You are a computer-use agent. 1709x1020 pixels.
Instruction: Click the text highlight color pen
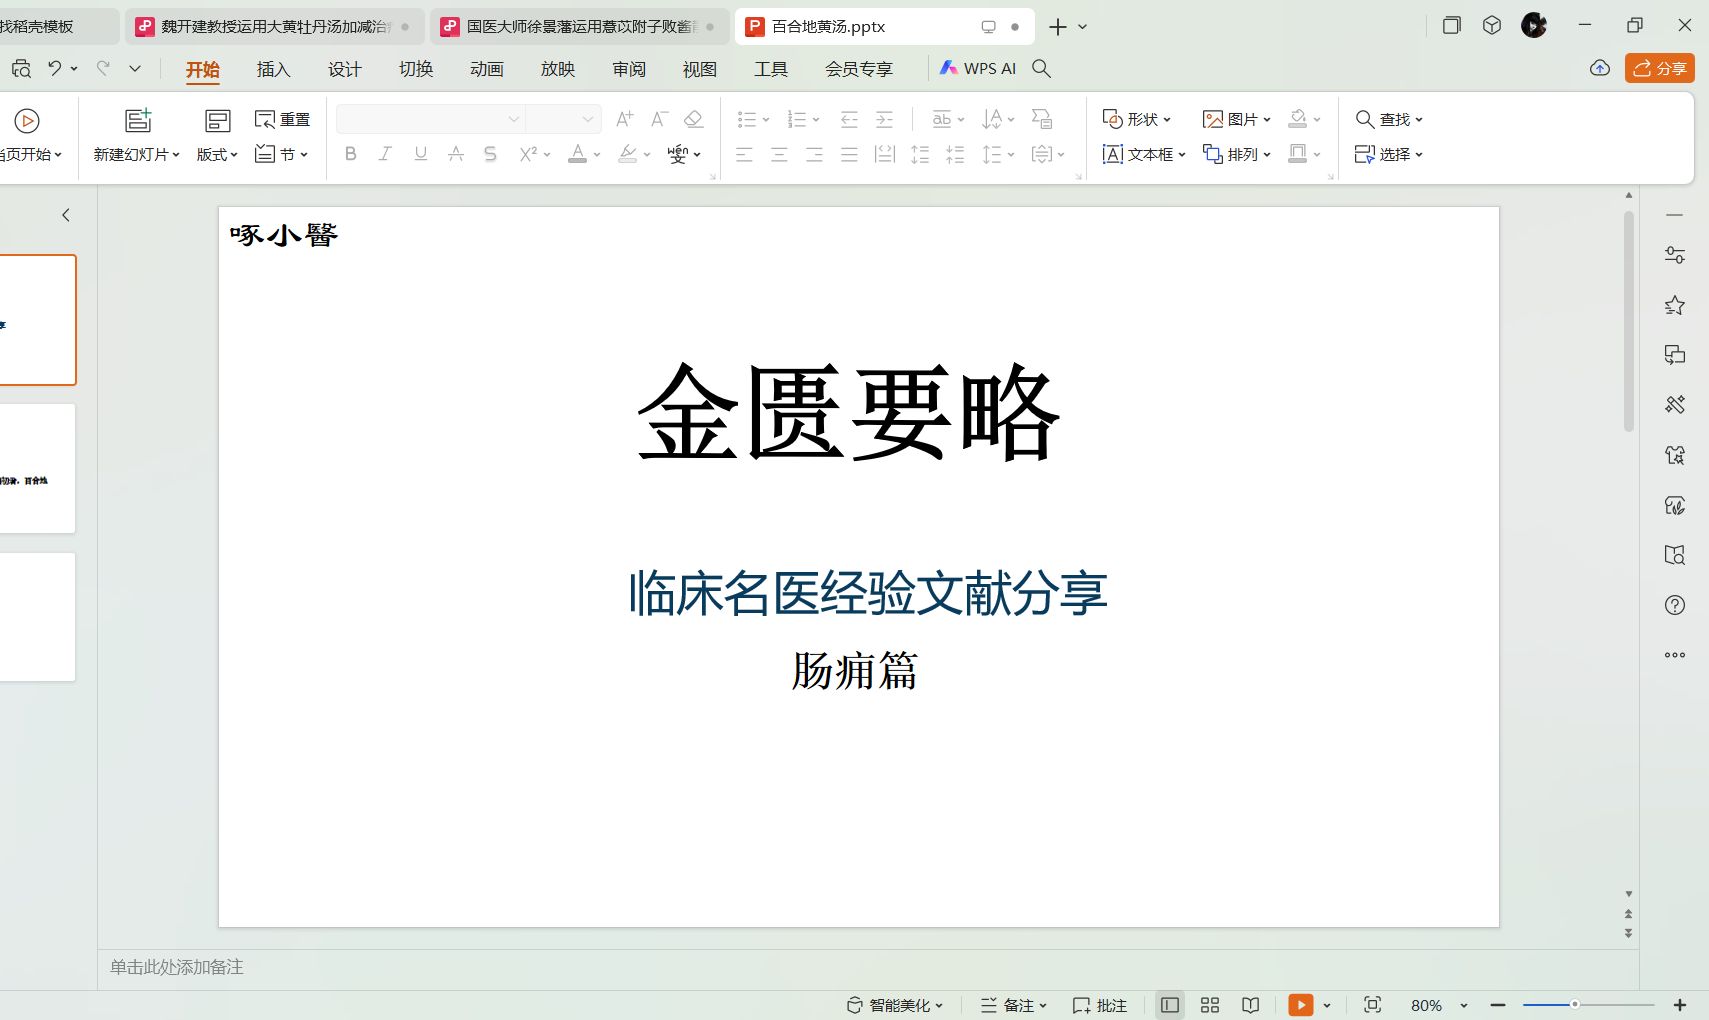[x=628, y=154]
